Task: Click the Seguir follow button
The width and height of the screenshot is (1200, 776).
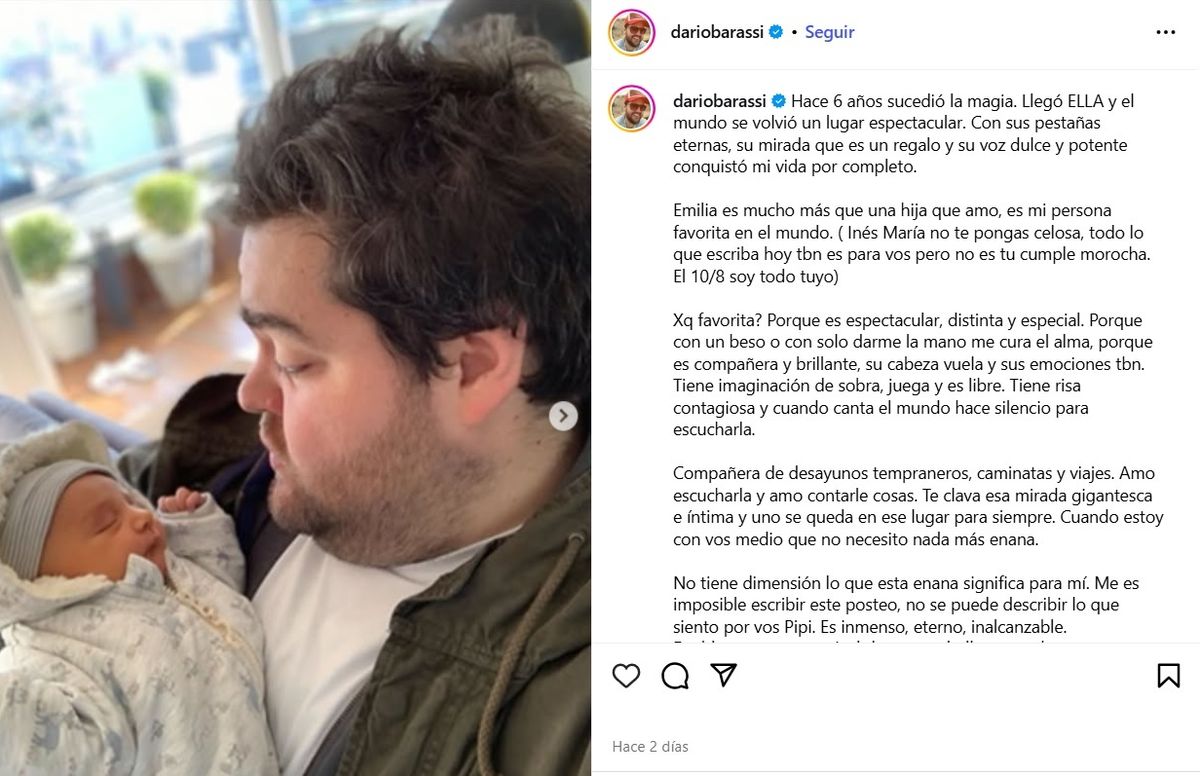Action: 830,32
